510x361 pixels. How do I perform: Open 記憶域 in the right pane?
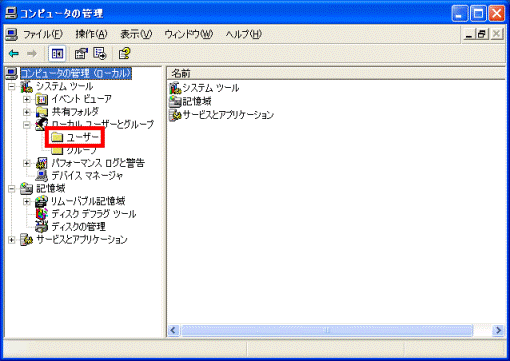[197, 101]
